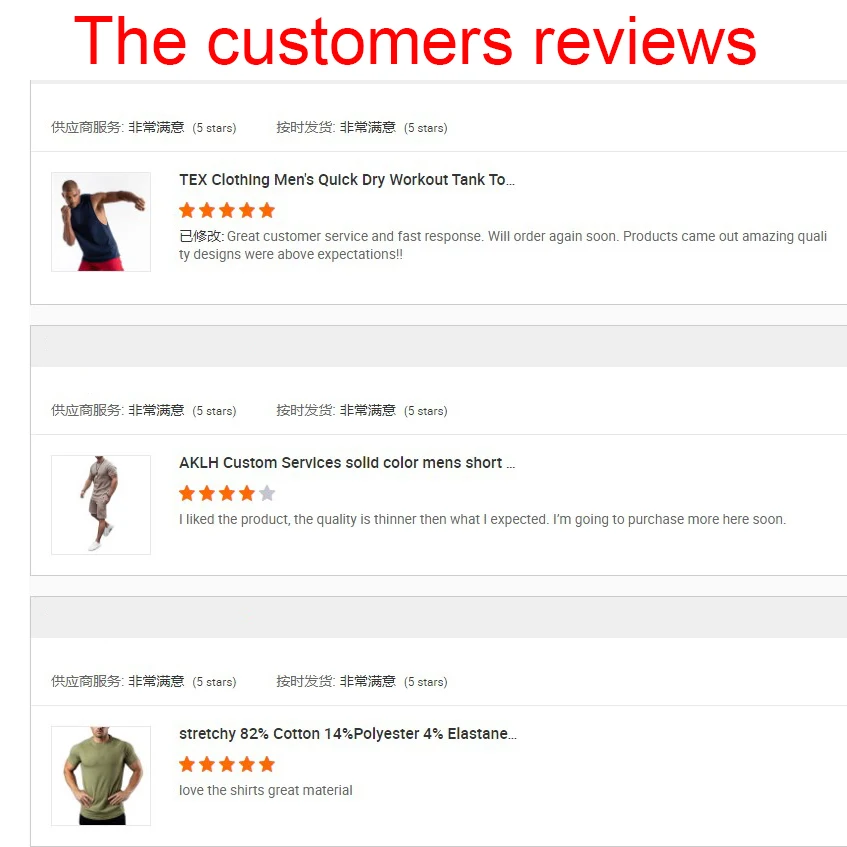Image resolution: width=847 pixels, height=847 pixels.
Task: Open TEX Clothing Men's Quick Dry Workout link
Action: click(347, 180)
